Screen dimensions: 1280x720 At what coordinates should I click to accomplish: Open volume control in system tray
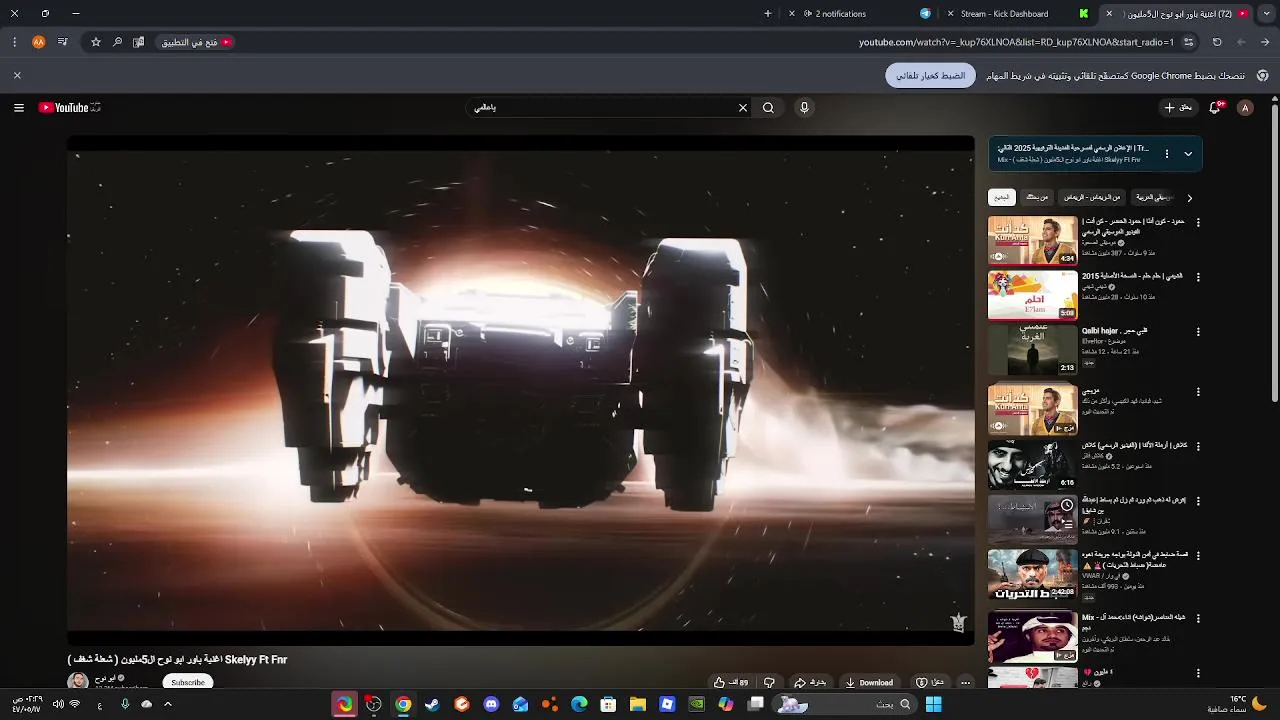coord(58,705)
